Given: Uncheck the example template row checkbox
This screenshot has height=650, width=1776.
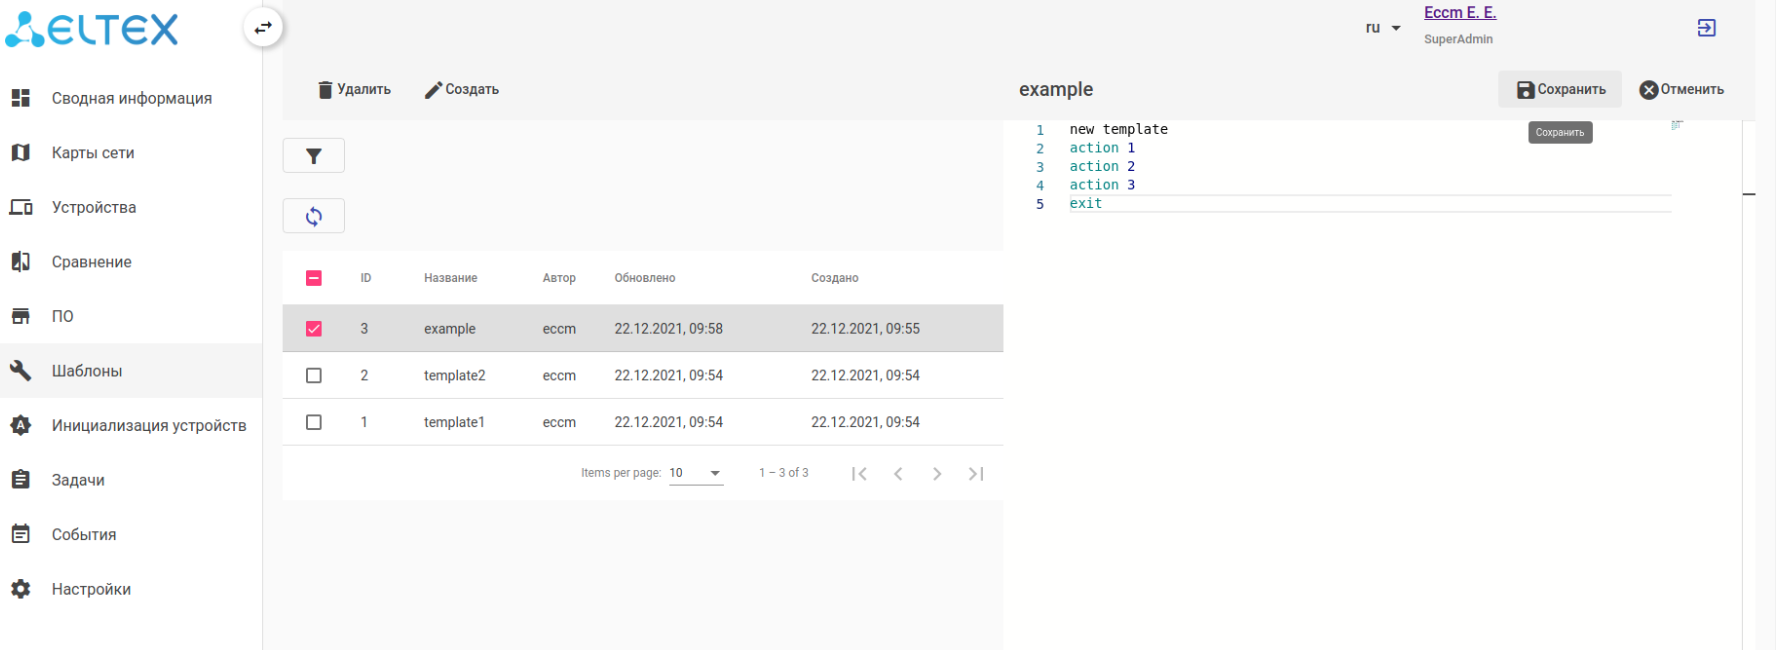Looking at the screenshot, I should tap(314, 329).
